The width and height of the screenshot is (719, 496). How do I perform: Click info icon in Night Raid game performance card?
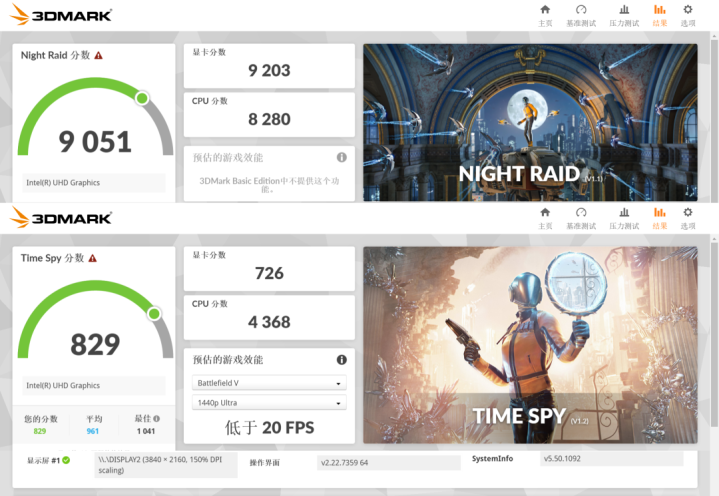click(x=342, y=157)
